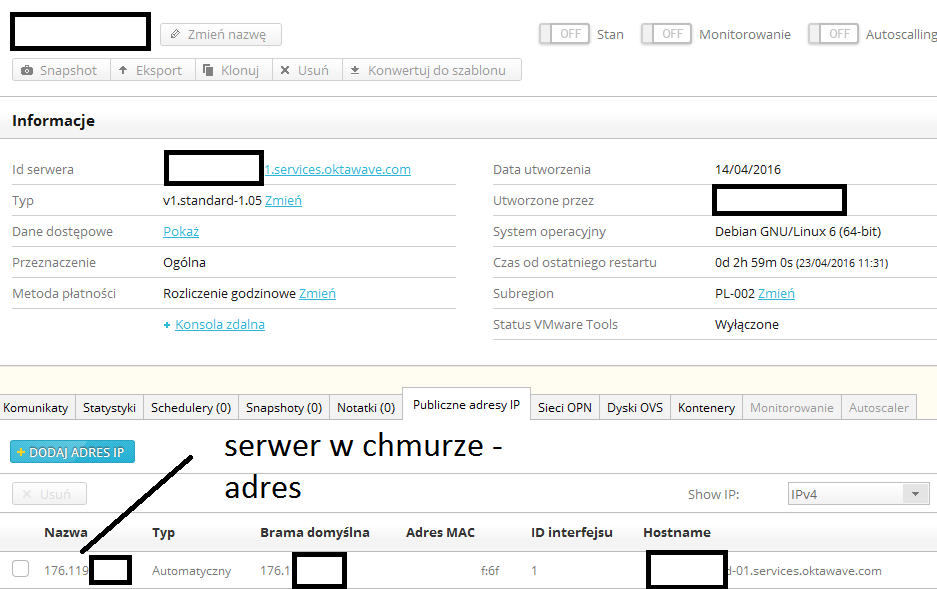The width and height of the screenshot is (937, 589).
Task: Switch to the Sieci OPN tab
Action: [x=565, y=407]
